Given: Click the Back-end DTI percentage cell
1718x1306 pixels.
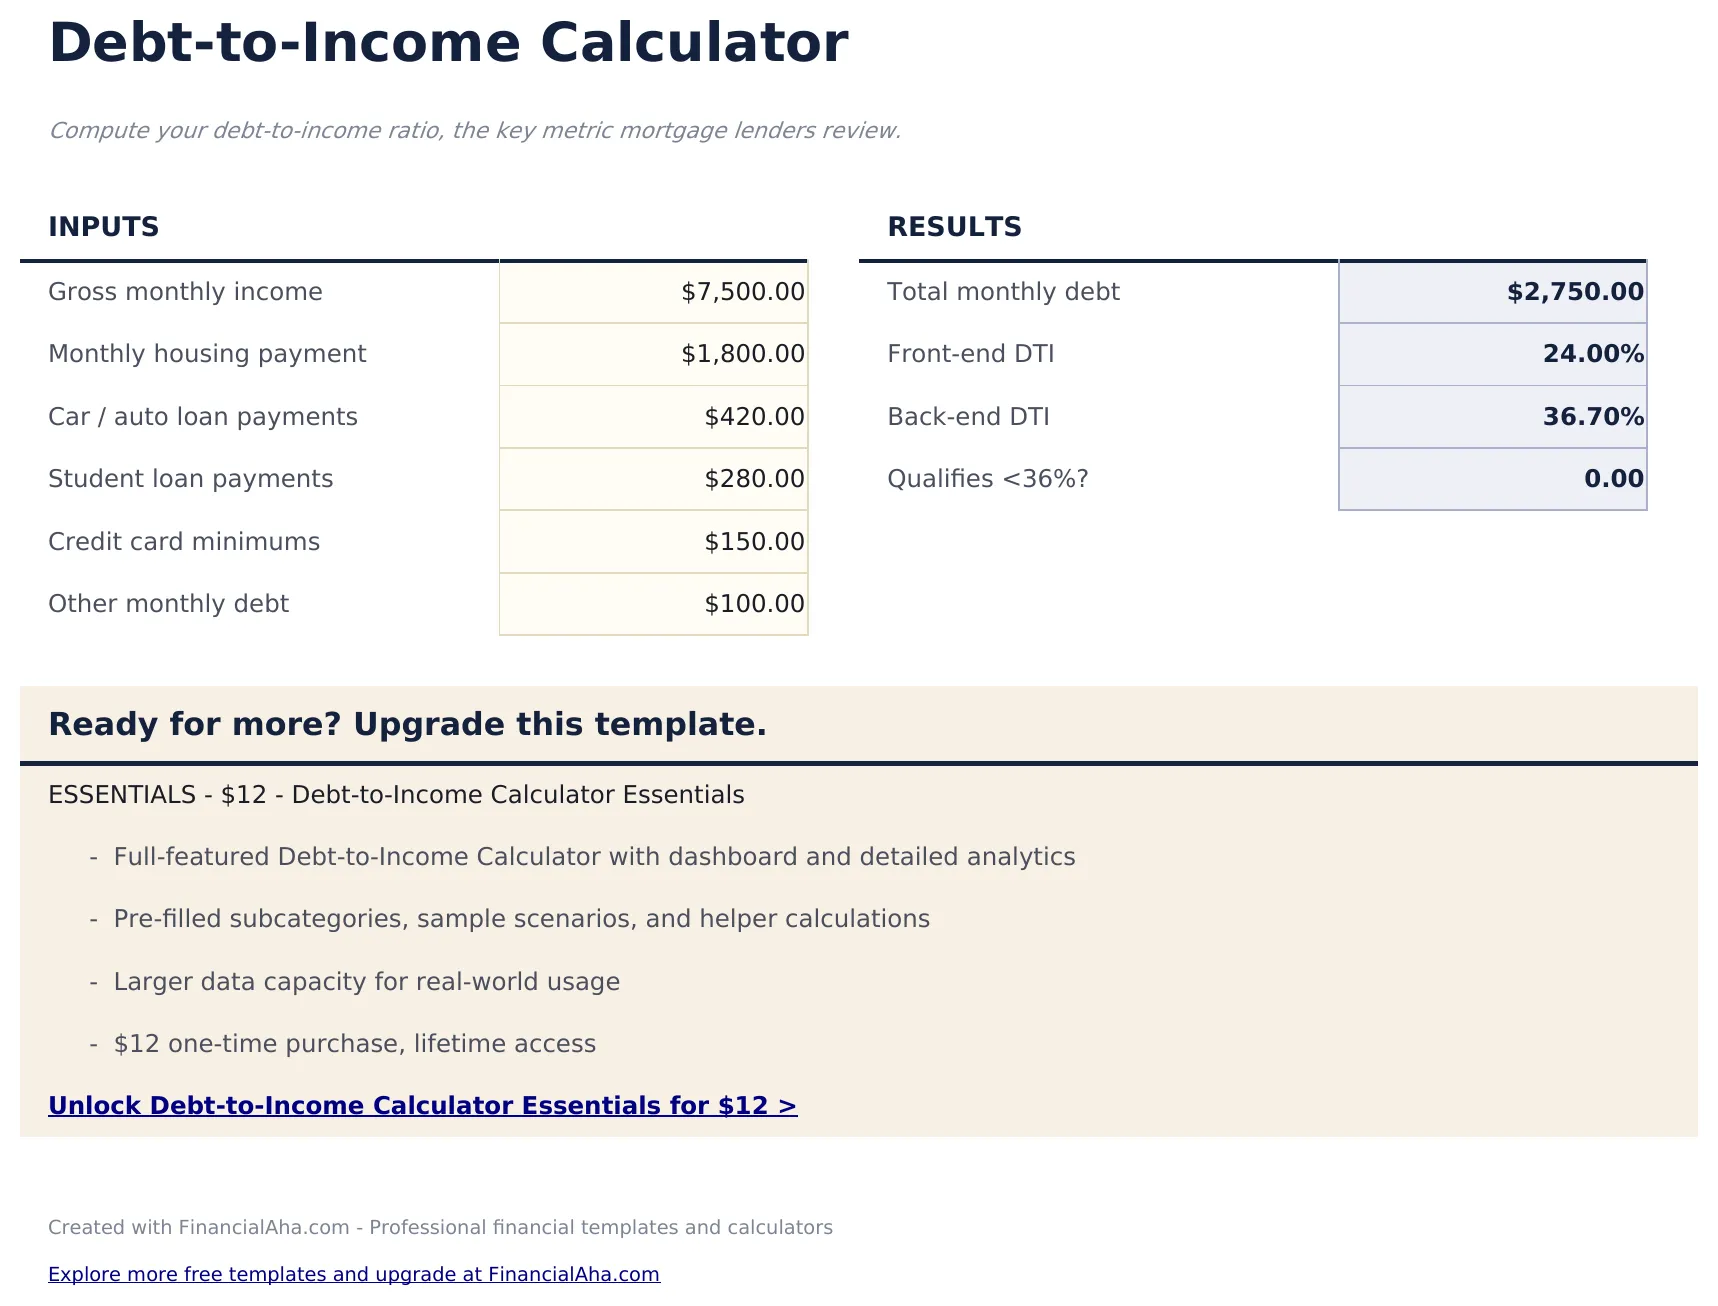Looking at the screenshot, I should [1491, 416].
